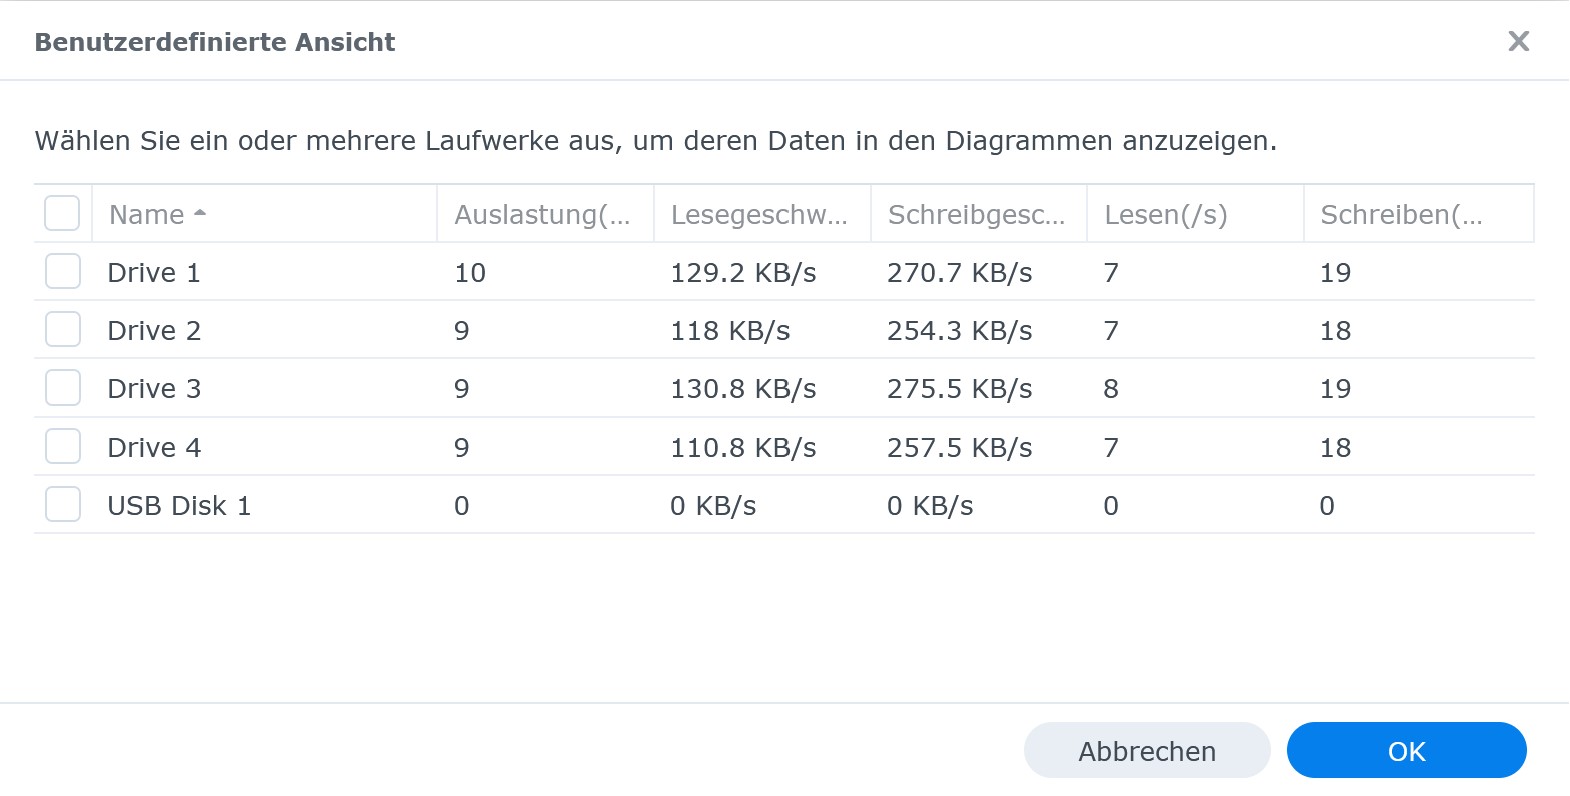Image resolution: width=1570 pixels, height=796 pixels.
Task: Click the sort arrow next to Name
Action: point(200,213)
